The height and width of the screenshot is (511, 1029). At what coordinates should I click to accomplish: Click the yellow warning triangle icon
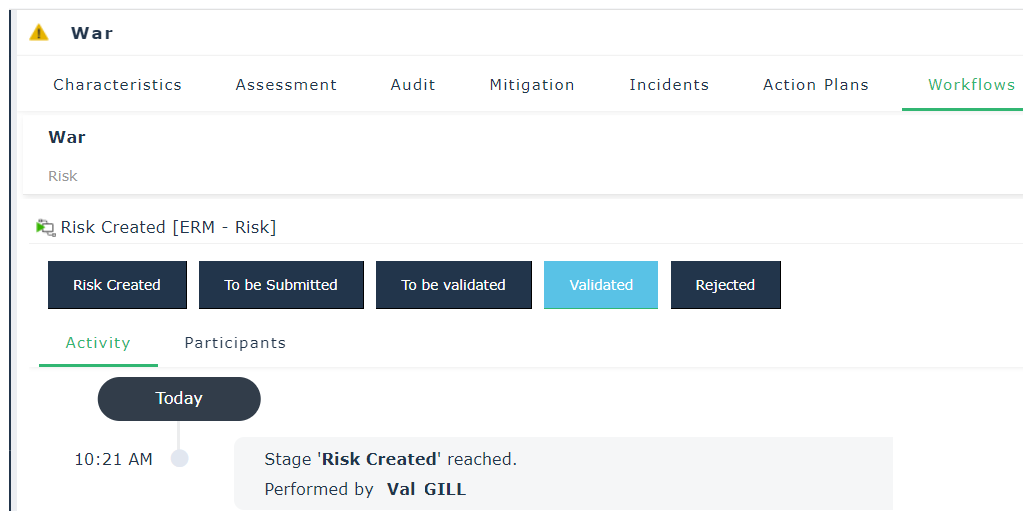click(x=39, y=33)
